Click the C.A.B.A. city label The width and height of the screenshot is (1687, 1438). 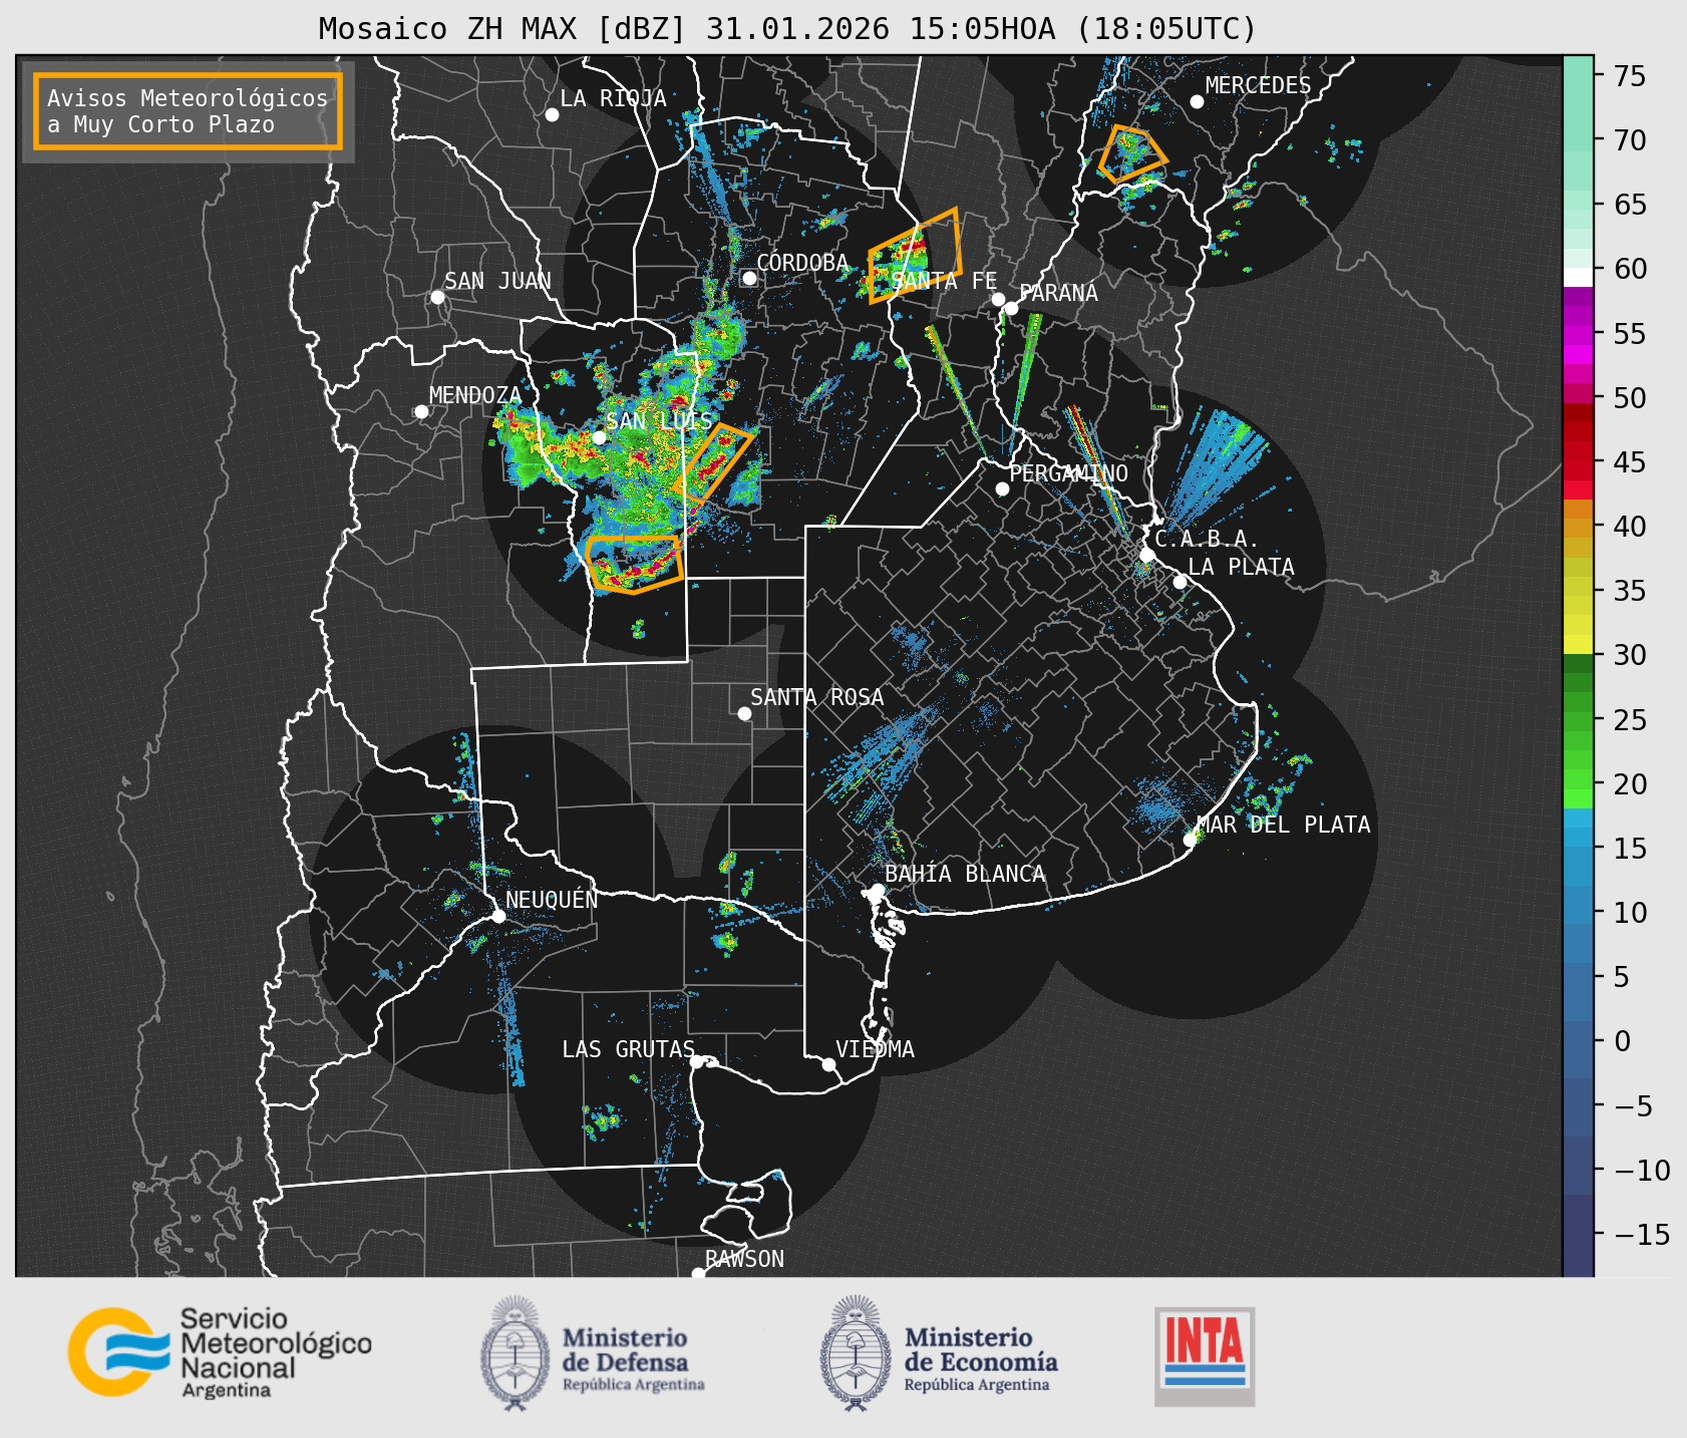click(x=1207, y=539)
